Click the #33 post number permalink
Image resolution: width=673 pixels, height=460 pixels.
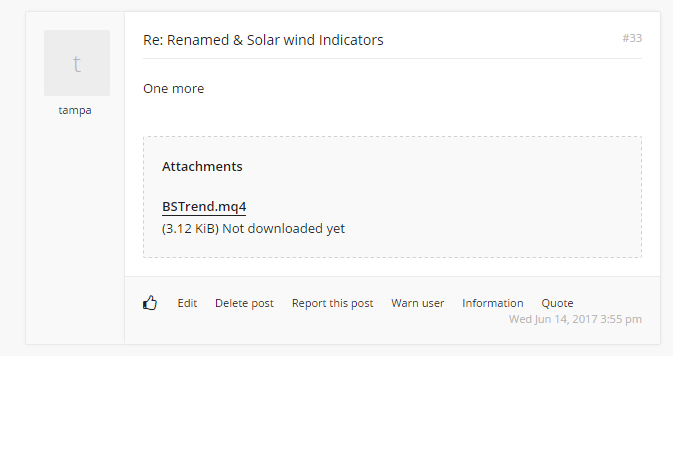point(632,38)
